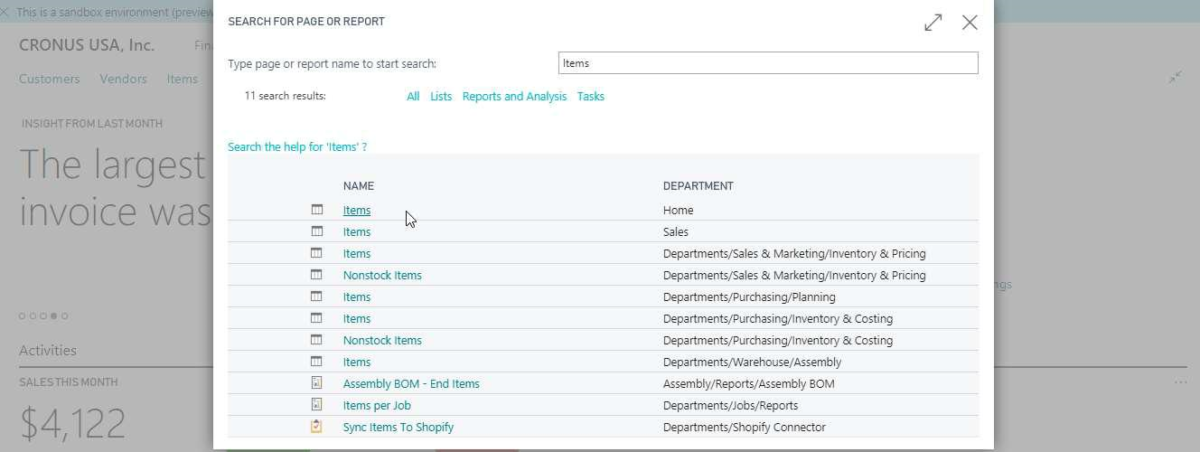Open the Items per Job report
Image resolution: width=1200 pixels, height=452 pixels.
377,405
